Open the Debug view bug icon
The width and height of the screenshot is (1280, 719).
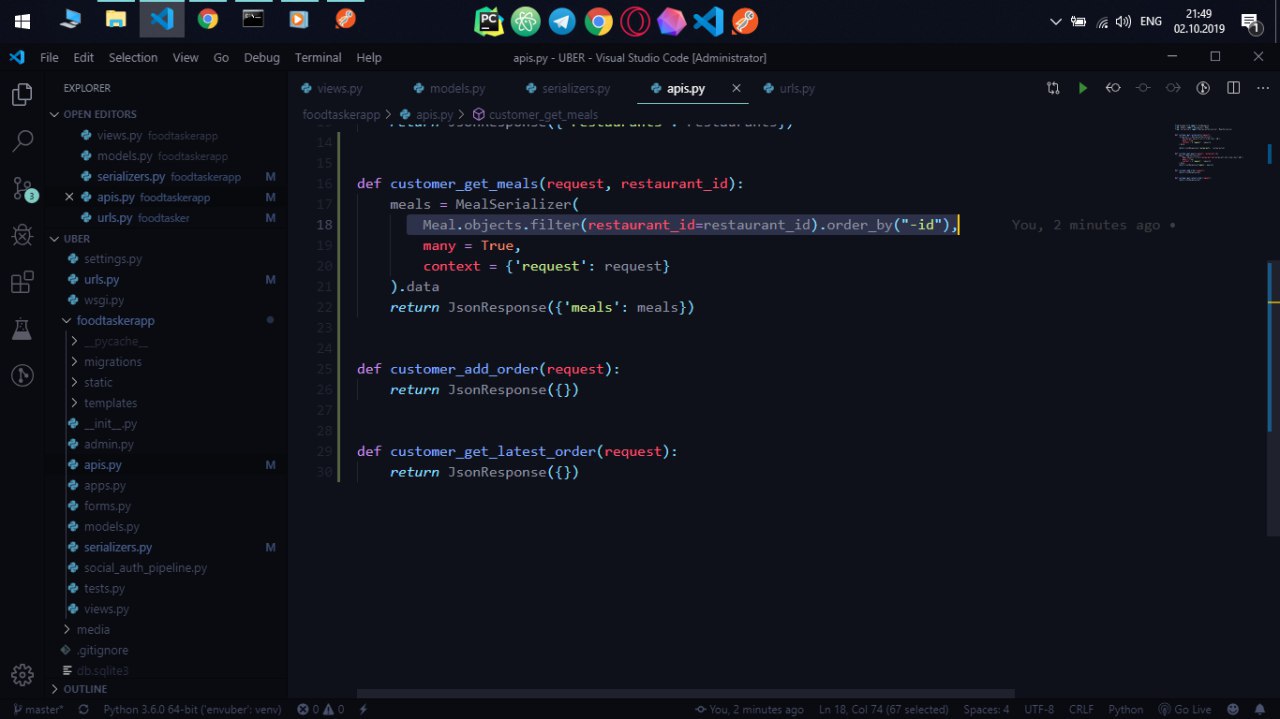21,235
